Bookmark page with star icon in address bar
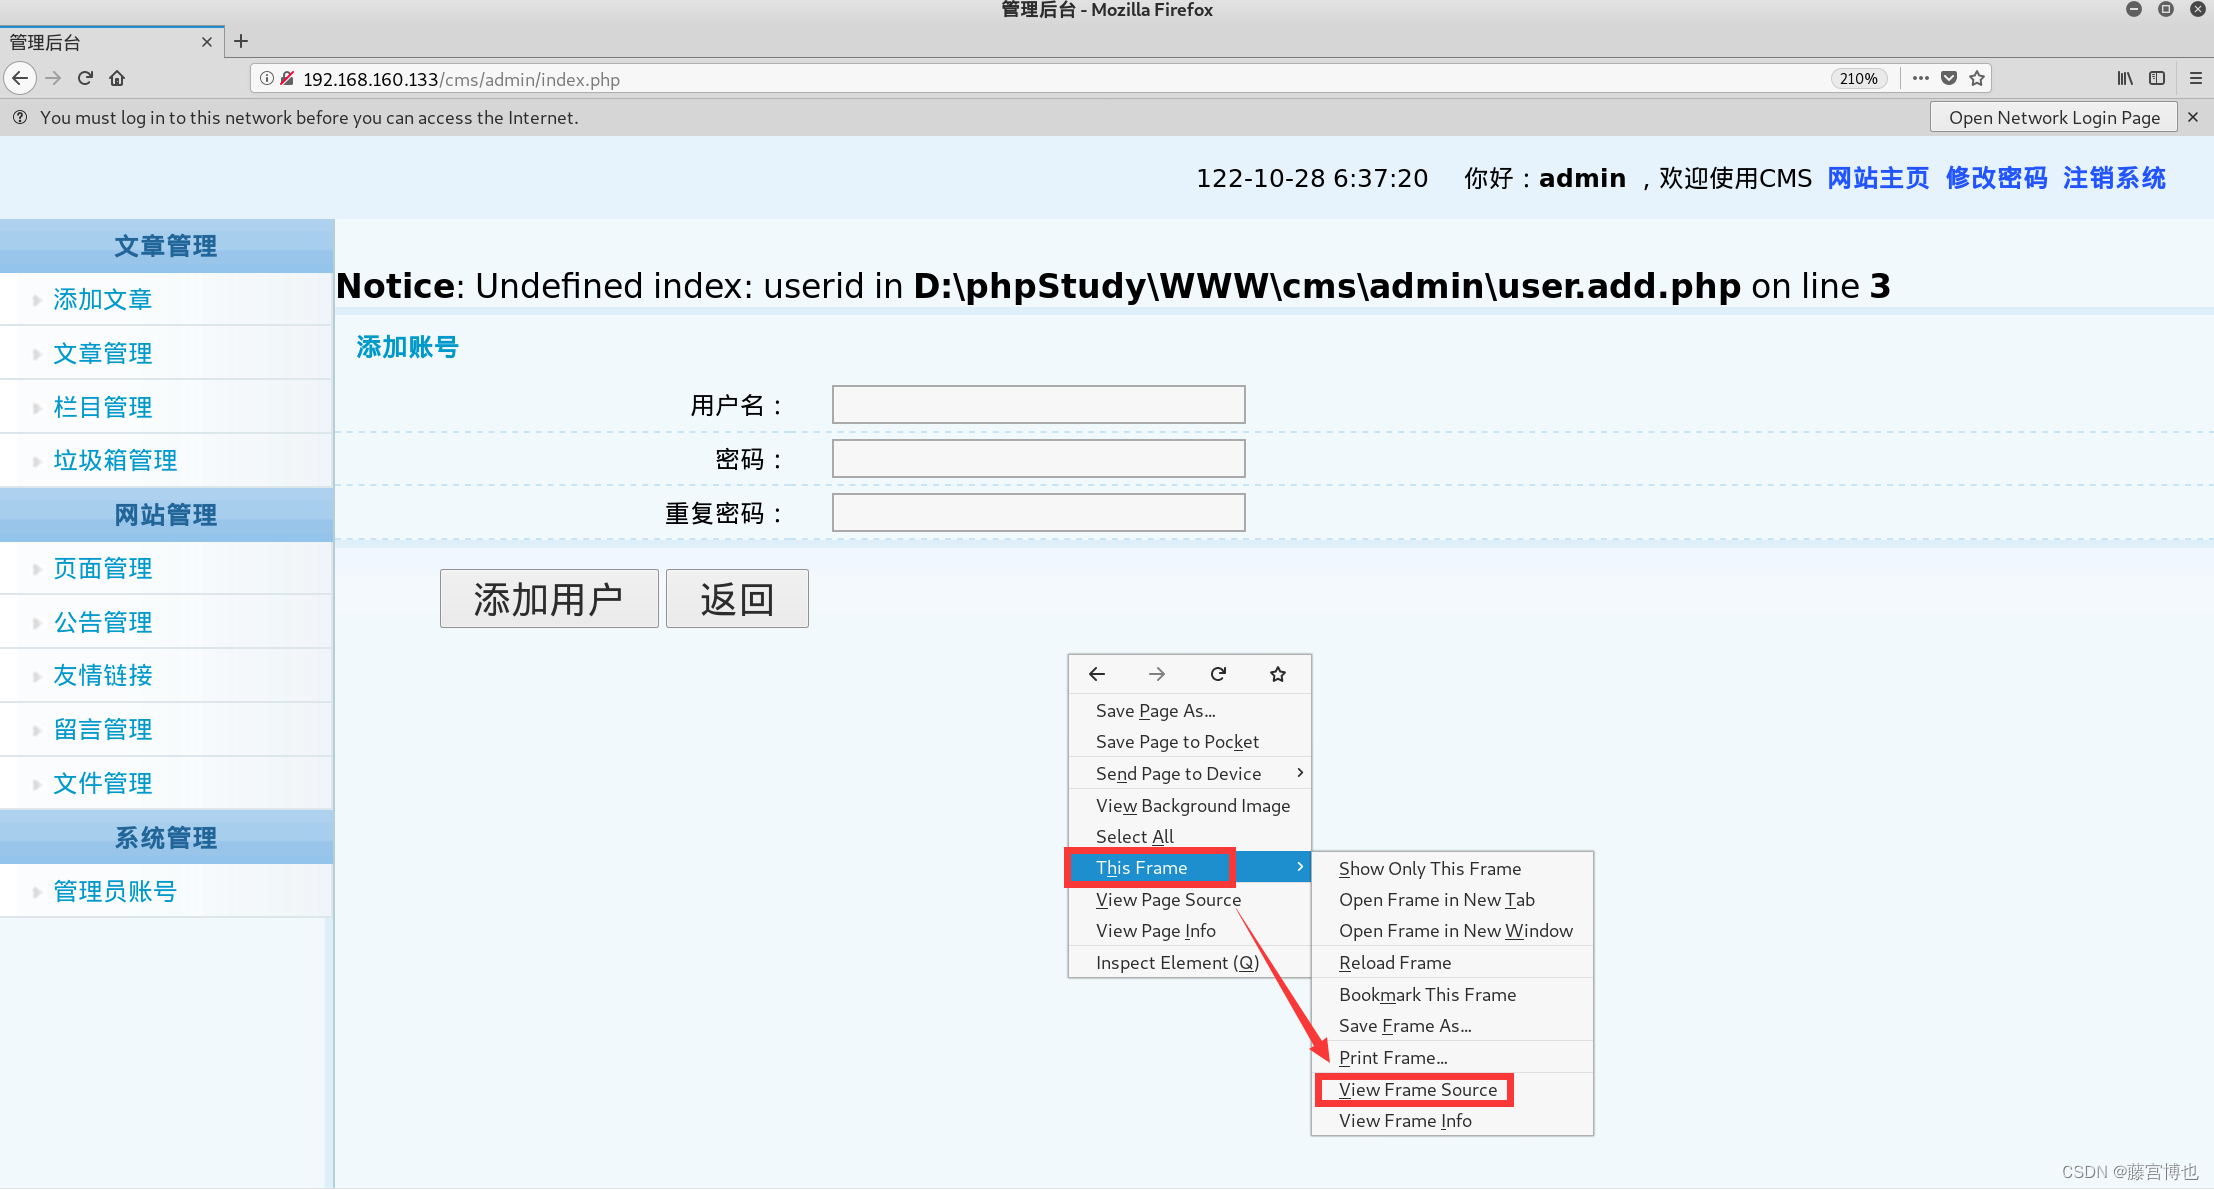 click(1976, 78)
